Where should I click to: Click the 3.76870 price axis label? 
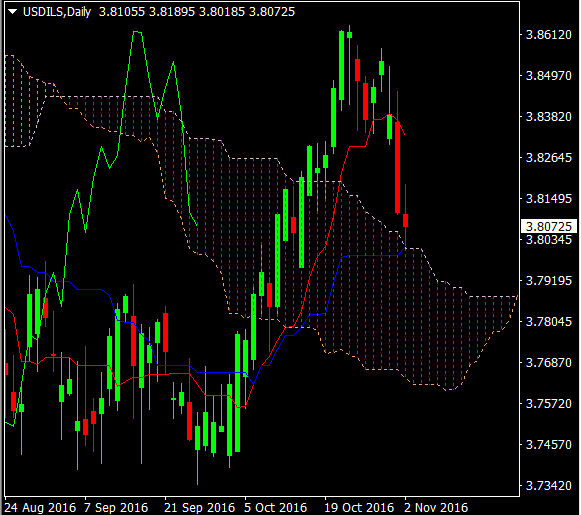(549, 362)
